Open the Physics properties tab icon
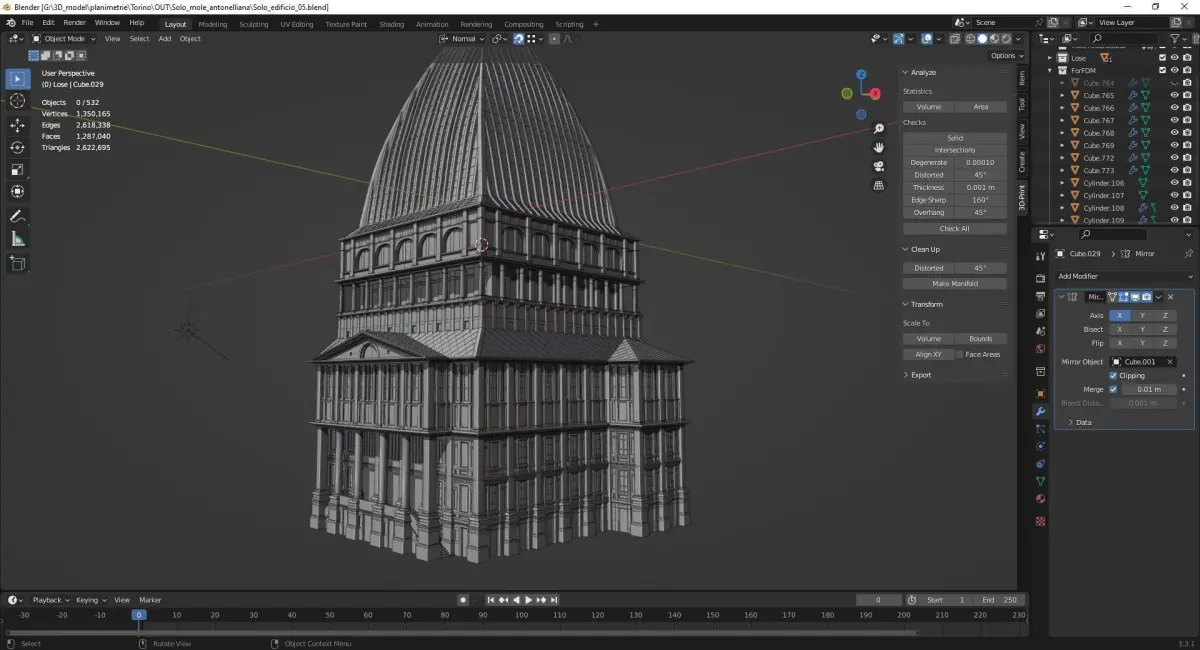This screenshot has height=650, width=1200. pyautogui.click(x=1040, y=446)
